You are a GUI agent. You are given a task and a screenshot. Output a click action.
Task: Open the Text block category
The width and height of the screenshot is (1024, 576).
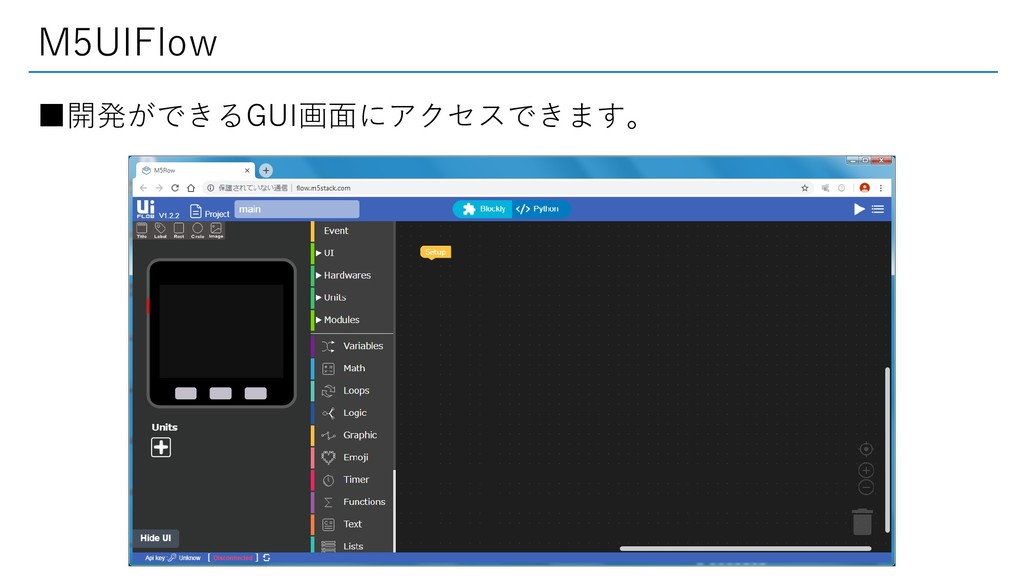[x=353, y=524]
